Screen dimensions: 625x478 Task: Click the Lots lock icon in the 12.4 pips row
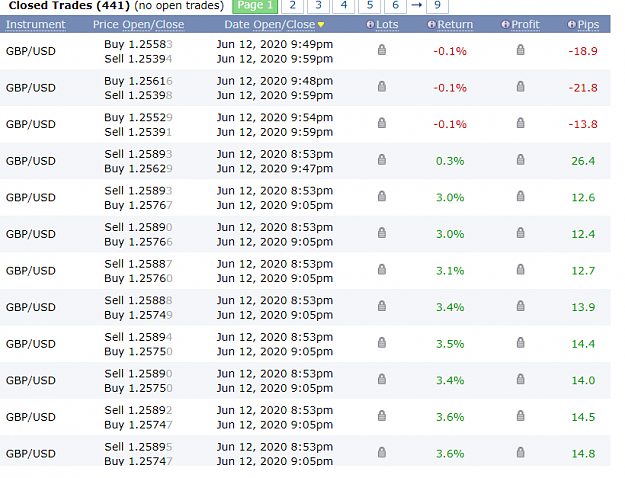tap(382, 233)
